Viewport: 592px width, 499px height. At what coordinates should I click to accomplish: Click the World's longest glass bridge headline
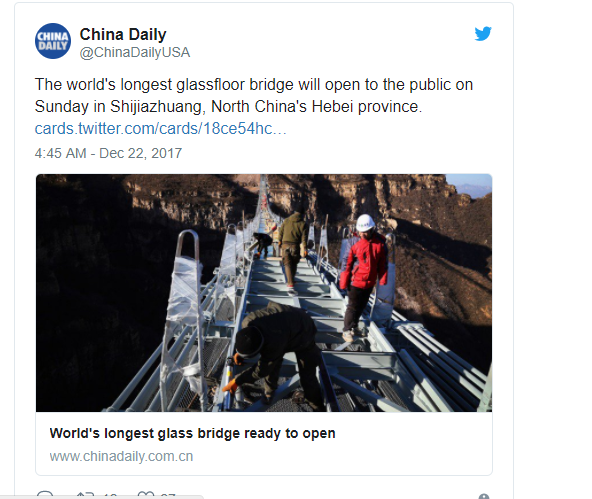pyautogui.click(x=192, y=433)
